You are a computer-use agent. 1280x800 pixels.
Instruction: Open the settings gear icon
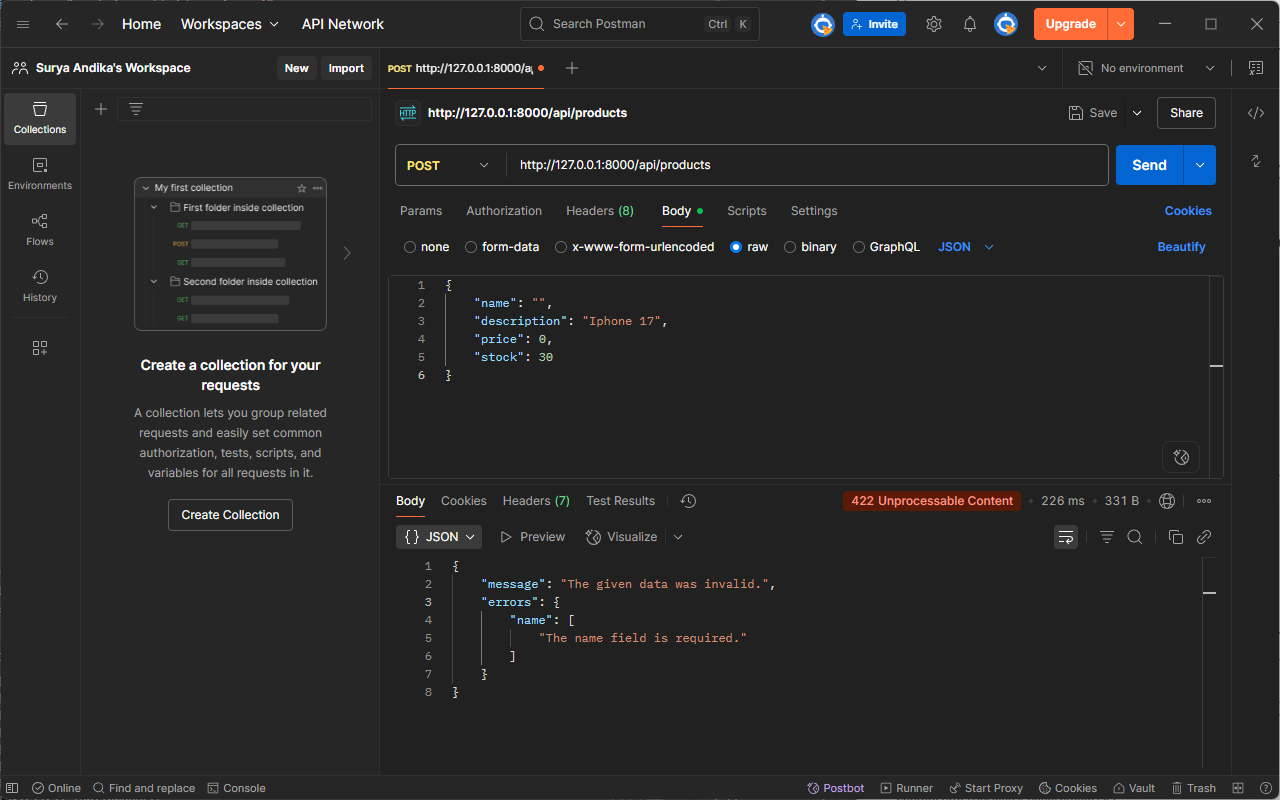pyautogui.click(x=933, y=24)
